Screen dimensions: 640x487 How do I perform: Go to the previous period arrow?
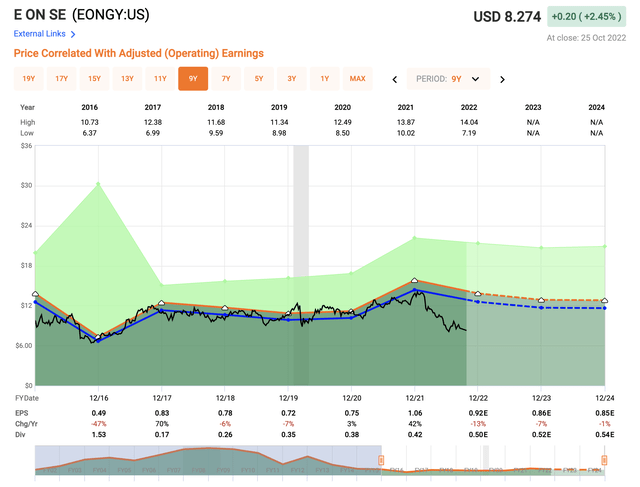pos(395,79)
